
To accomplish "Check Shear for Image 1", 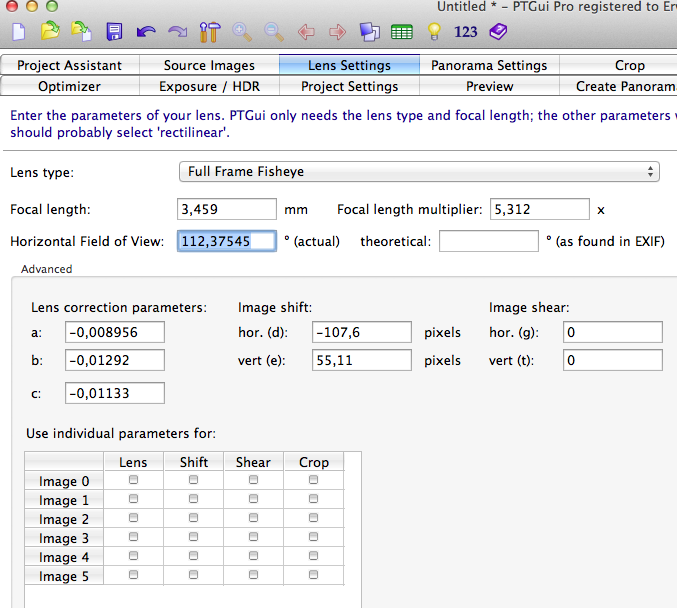I will pos(253,499).
